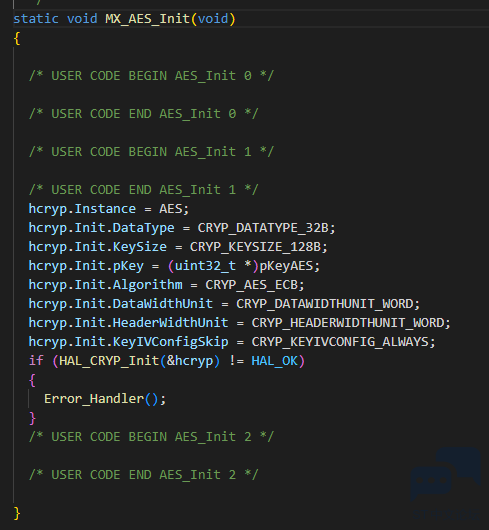Click the HAL_OK constant
Screen dimensions: 489x530
point(274,361)
